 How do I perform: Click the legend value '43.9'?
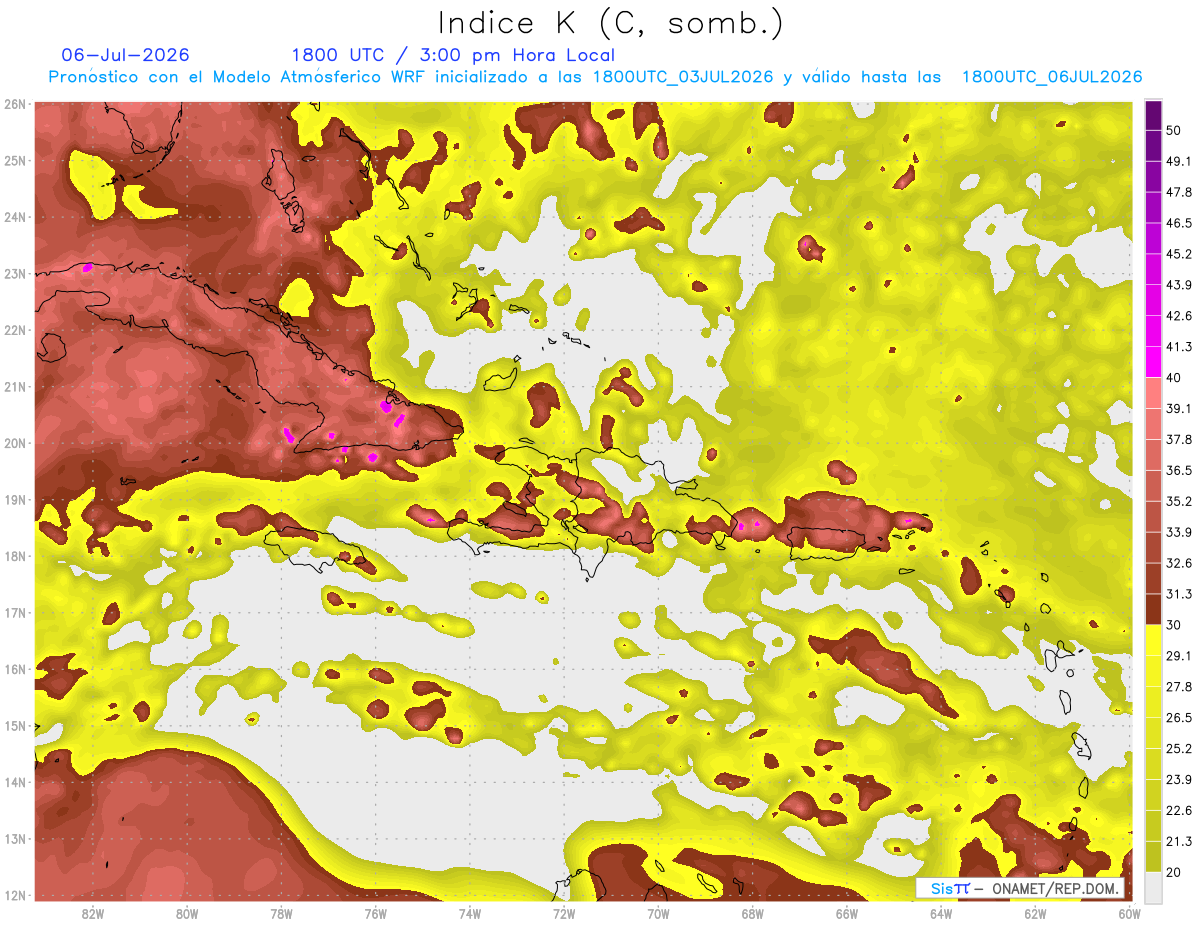pyautogui.click(x=1178, y=284)
